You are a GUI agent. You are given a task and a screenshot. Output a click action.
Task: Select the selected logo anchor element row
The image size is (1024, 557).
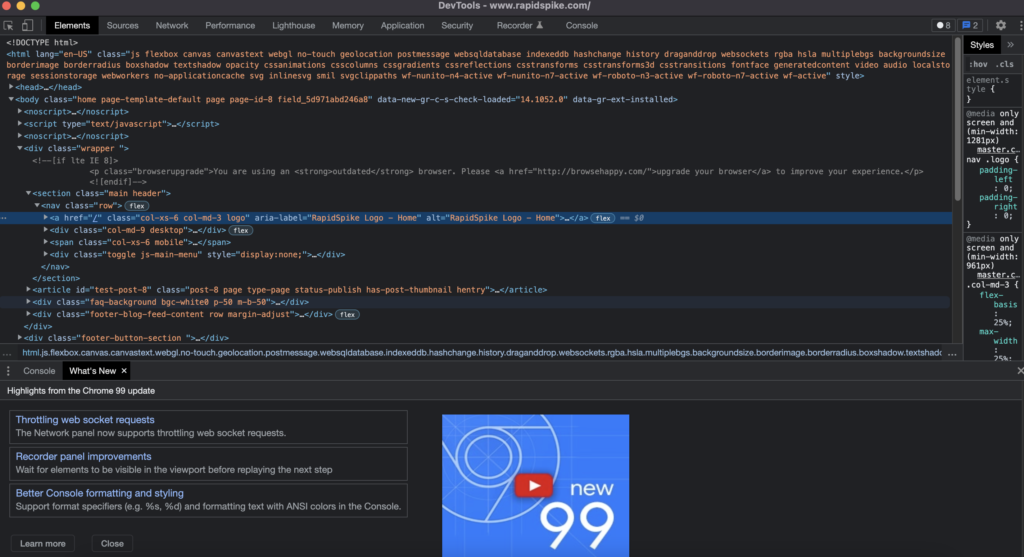pyautogui.click(x=475, y=218)
